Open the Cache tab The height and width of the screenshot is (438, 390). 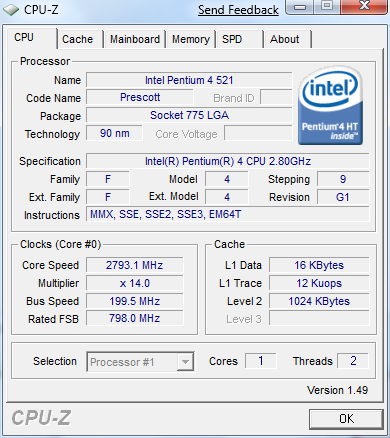pyautogui.click(x=77, y=39)
